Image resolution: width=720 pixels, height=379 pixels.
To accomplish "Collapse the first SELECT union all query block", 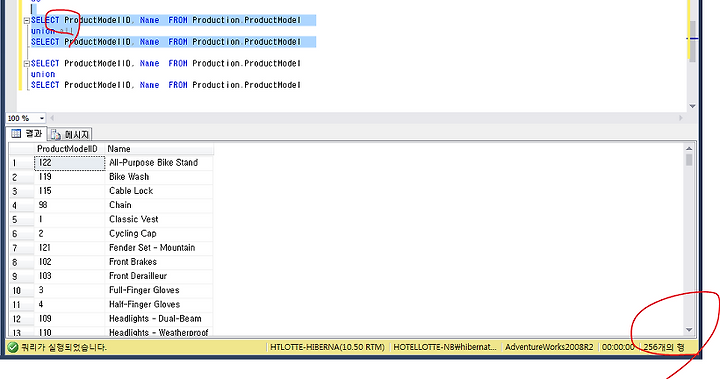I will tap(27, 21).
